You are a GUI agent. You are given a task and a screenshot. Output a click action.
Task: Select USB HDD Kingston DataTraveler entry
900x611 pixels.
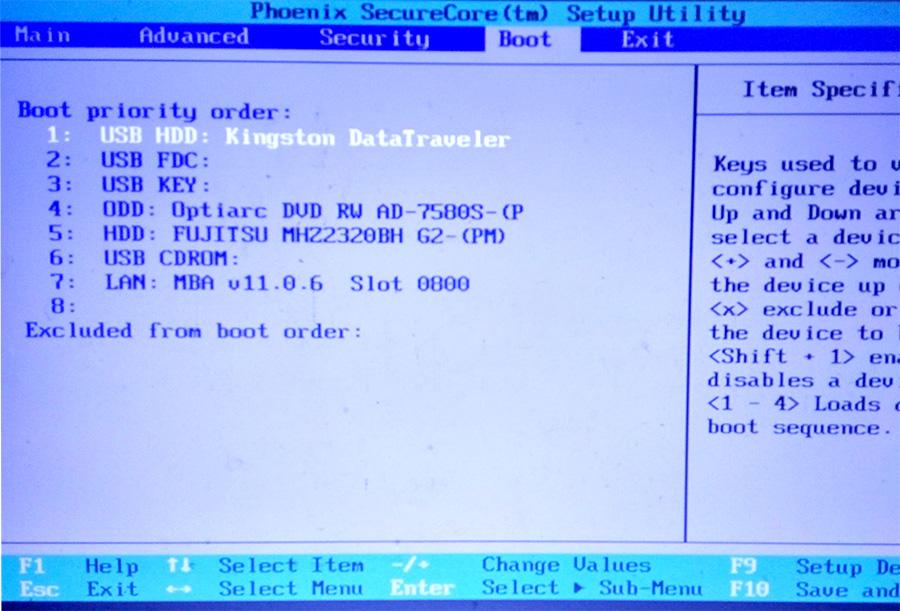[304, 138]
